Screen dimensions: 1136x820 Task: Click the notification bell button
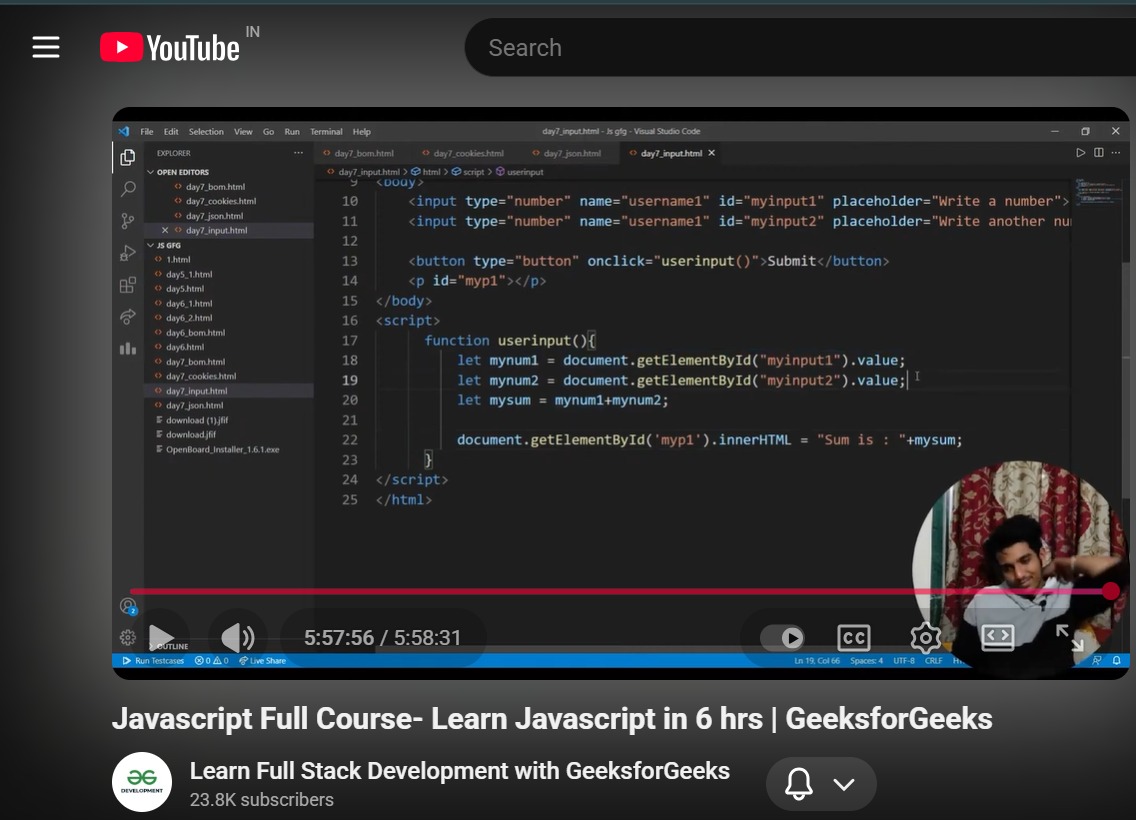tap(798, 784)
